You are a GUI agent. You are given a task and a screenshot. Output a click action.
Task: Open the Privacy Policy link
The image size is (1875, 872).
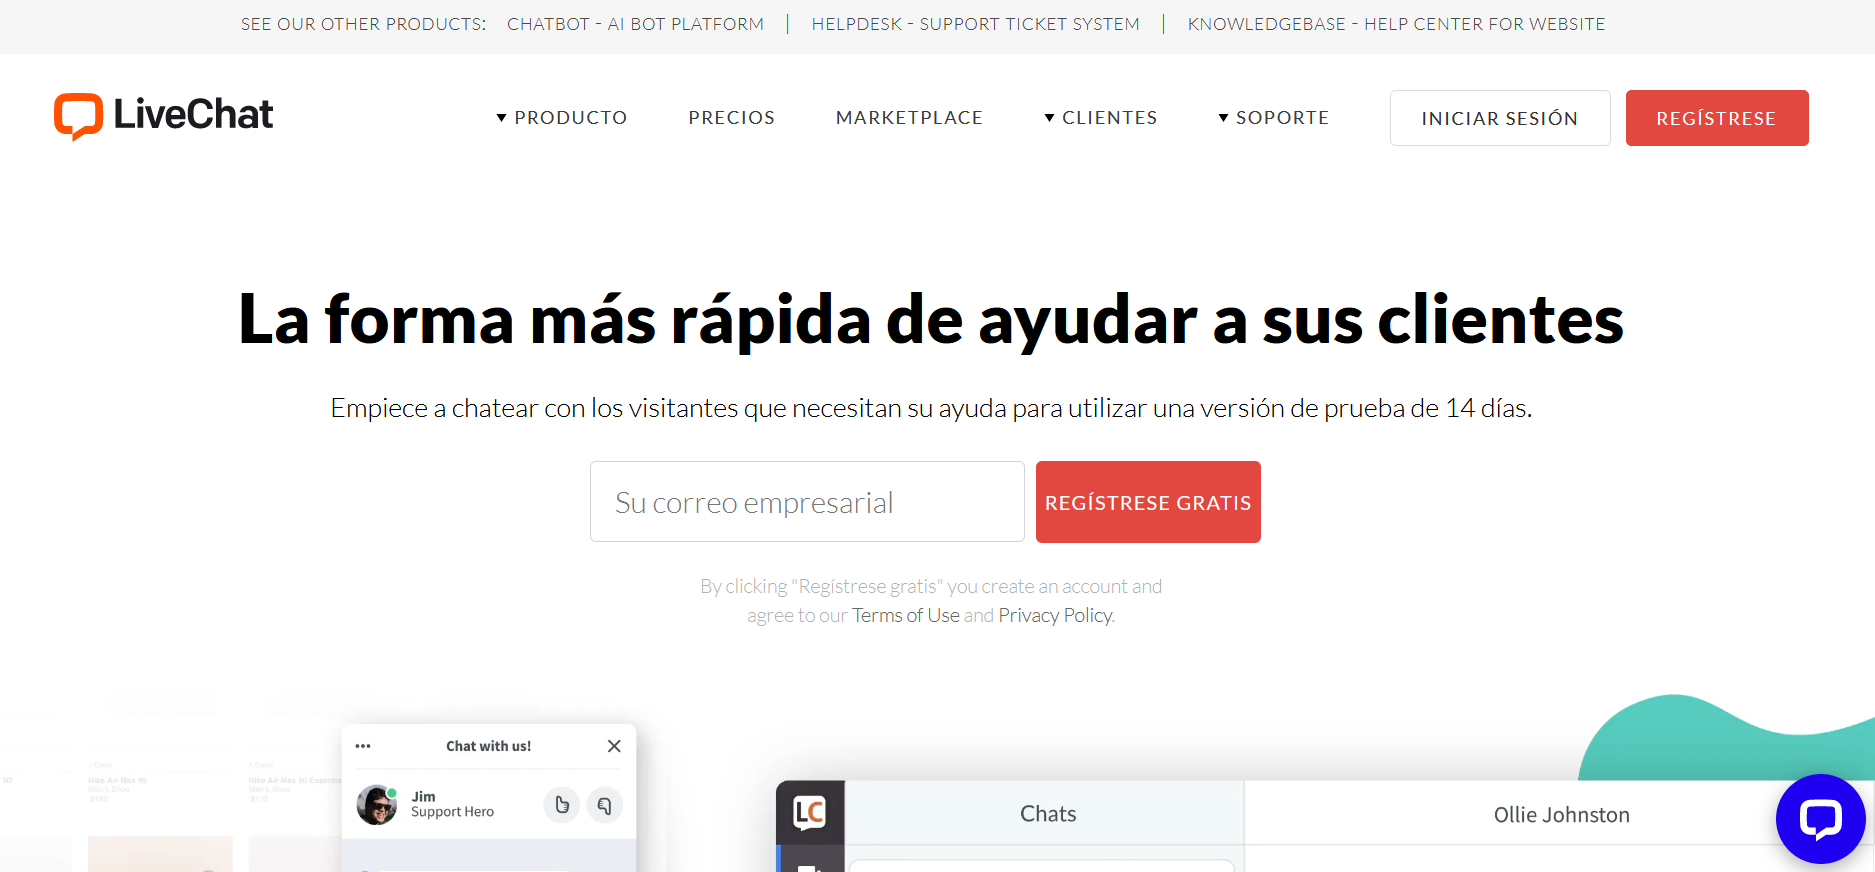click(x=1055, y=615)
